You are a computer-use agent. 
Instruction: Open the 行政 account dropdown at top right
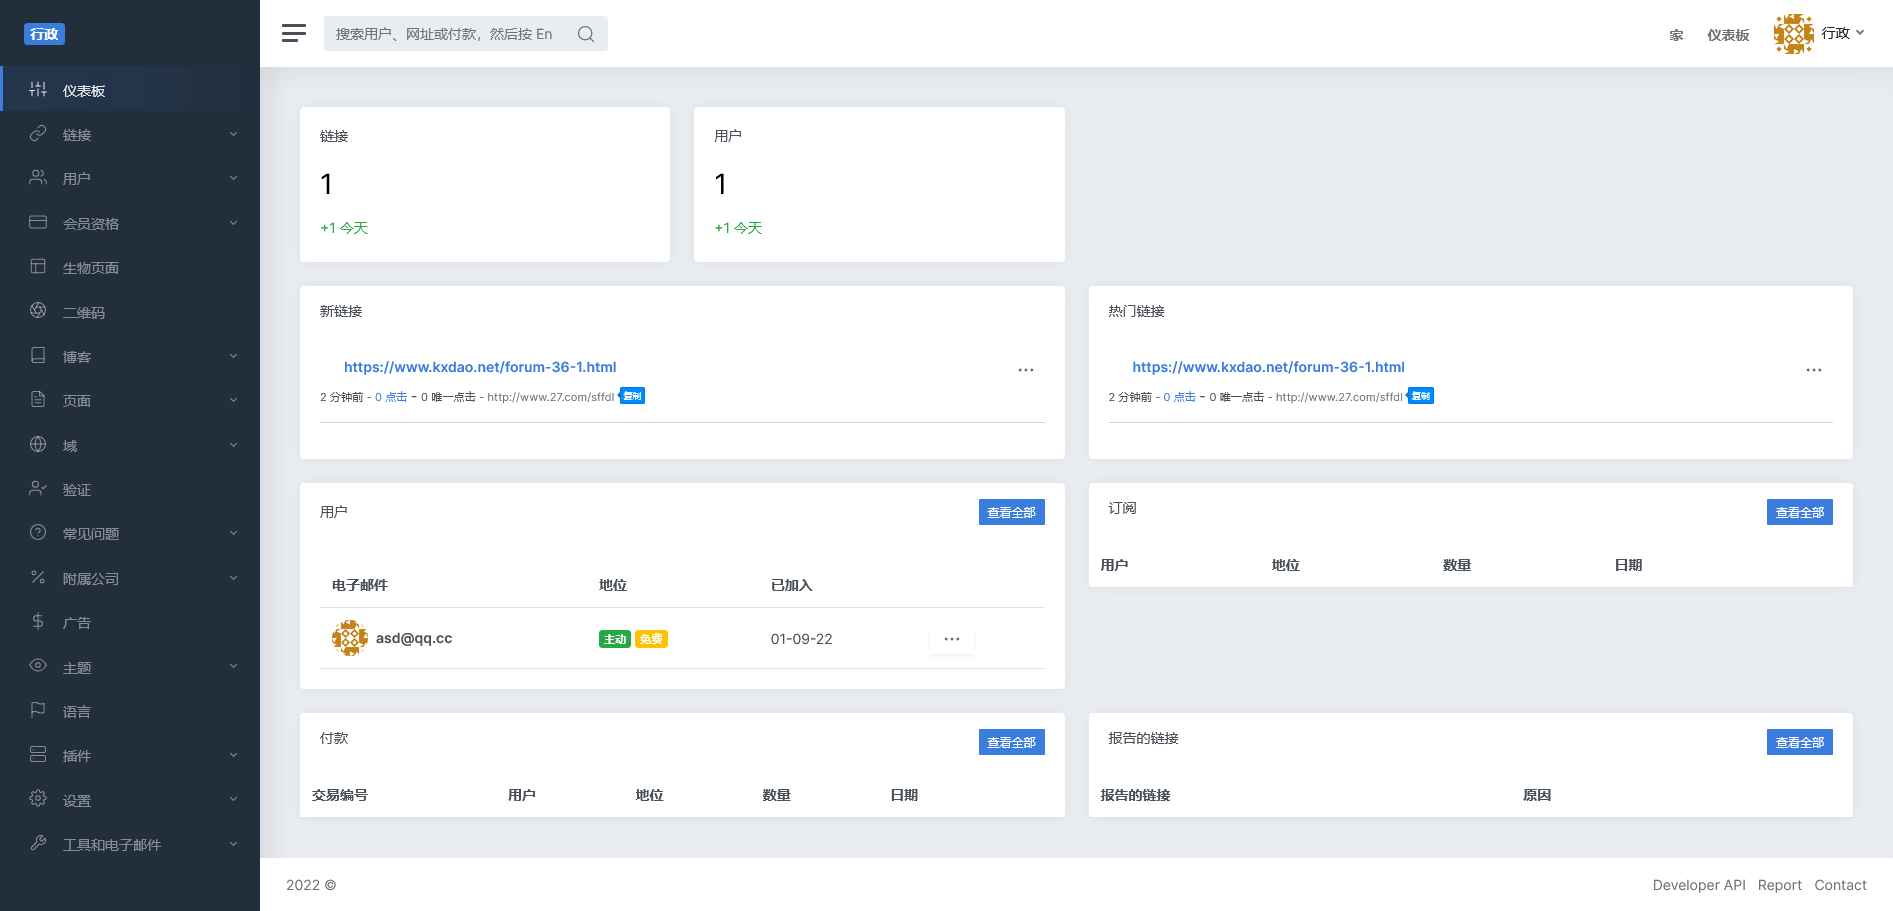(x=1820, y=34)
